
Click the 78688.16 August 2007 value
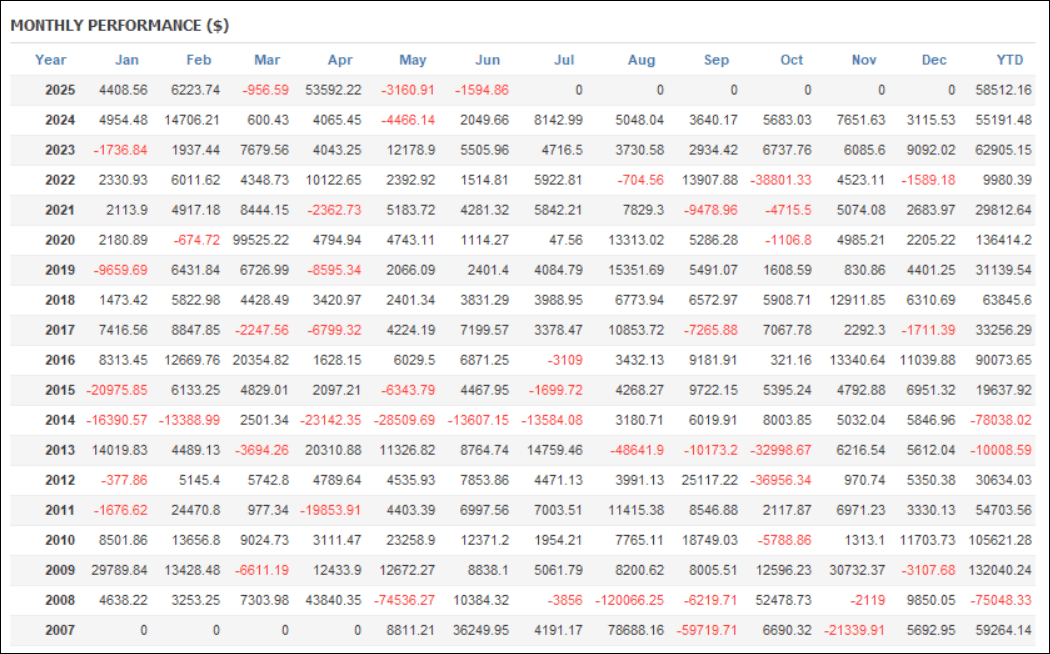636,630
